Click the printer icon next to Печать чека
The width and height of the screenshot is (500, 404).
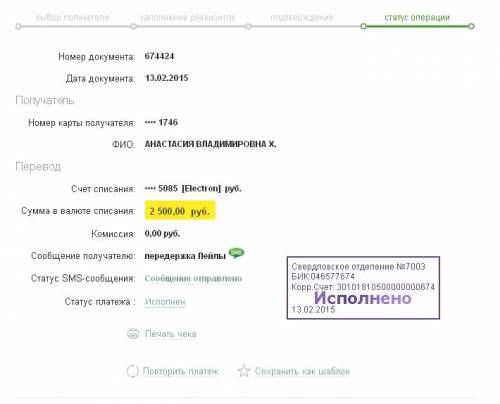pyautogui.click(x=133, y=334)
